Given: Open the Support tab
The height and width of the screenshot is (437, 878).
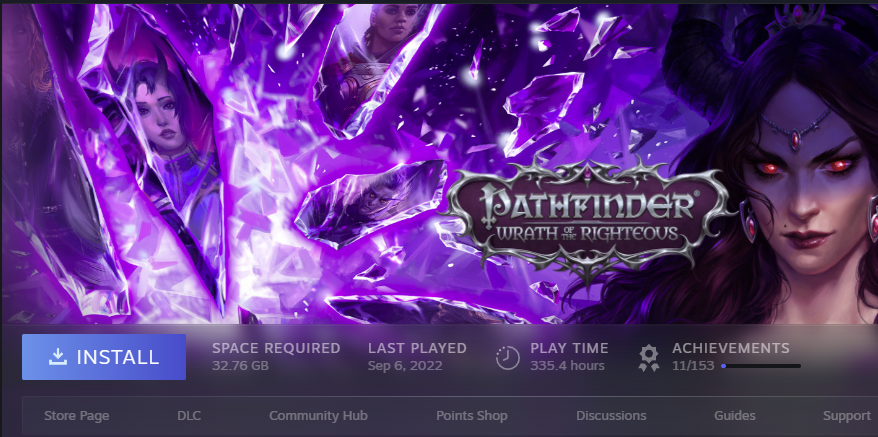Looking at the screenshot, I should 847,416.
